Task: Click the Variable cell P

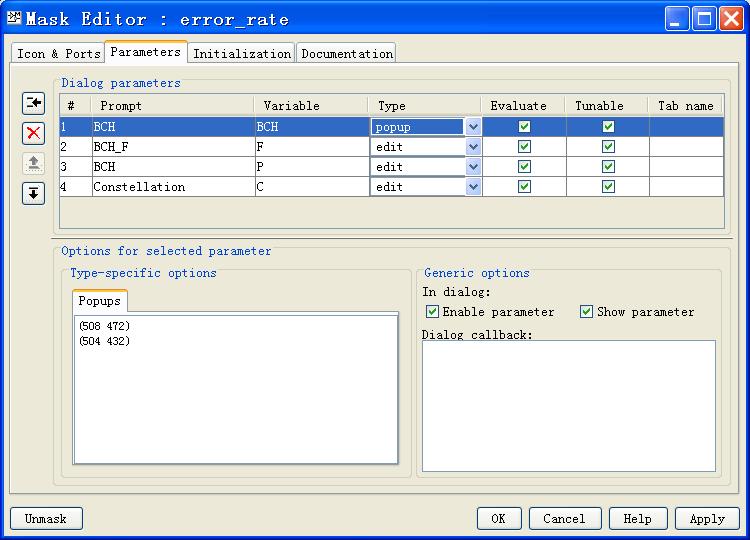Action: pyautogui.click(x=312, y=167)
